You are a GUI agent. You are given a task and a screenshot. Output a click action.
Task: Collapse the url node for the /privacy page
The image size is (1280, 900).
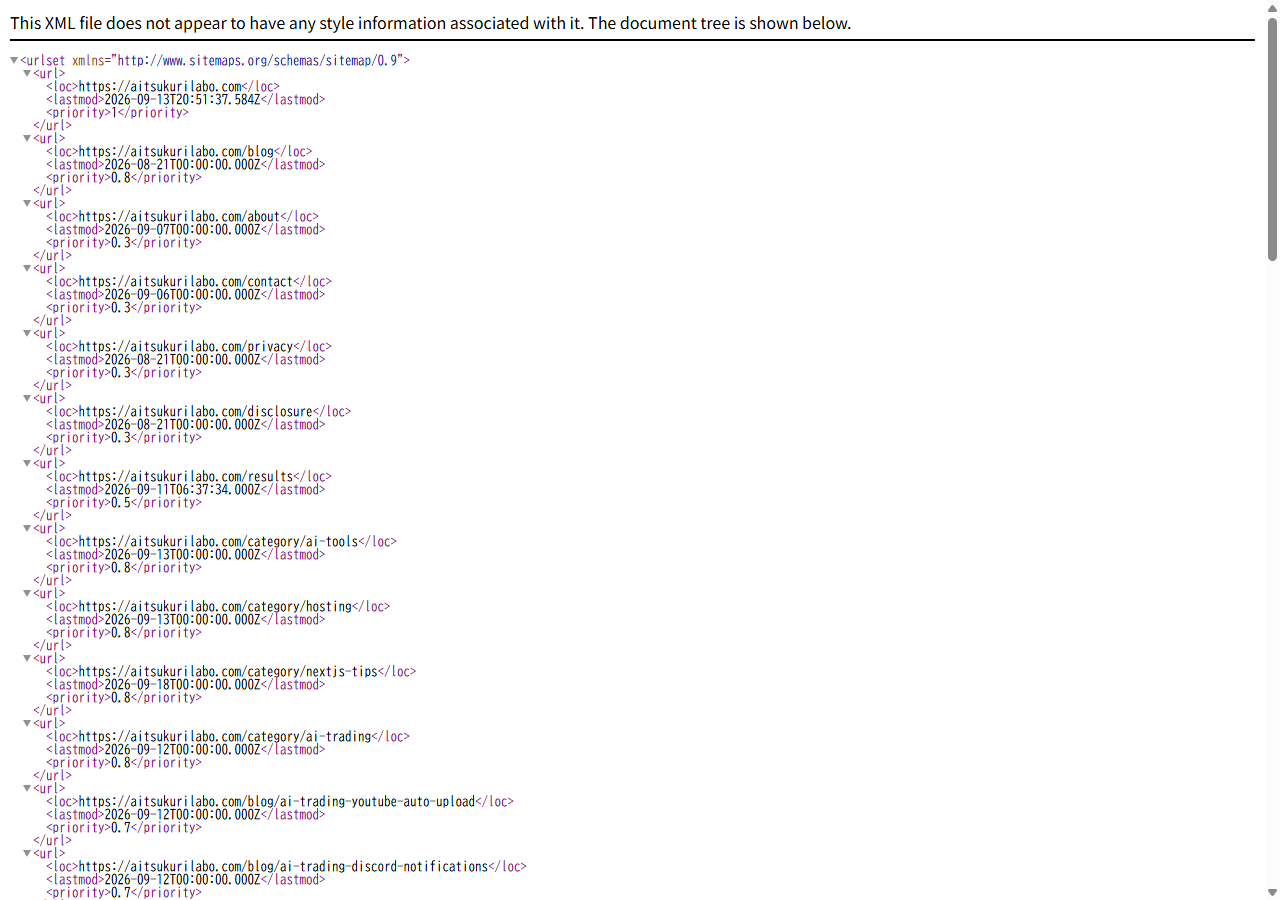(27, 334)
